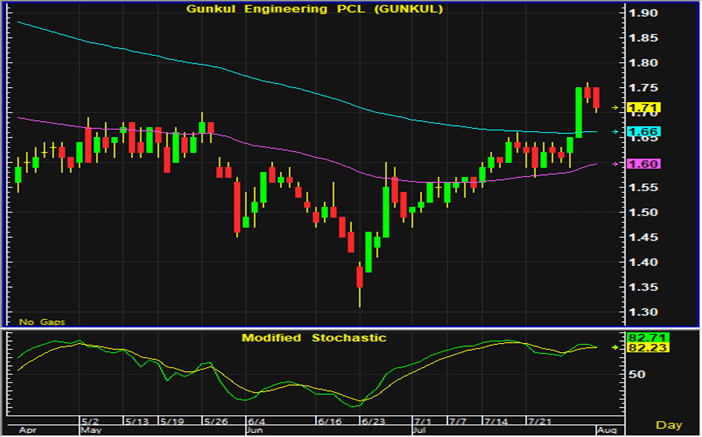Click the cyan 1.66 moving average tag
This screenshot has height=437, width=702.
(x=638, y=131)
